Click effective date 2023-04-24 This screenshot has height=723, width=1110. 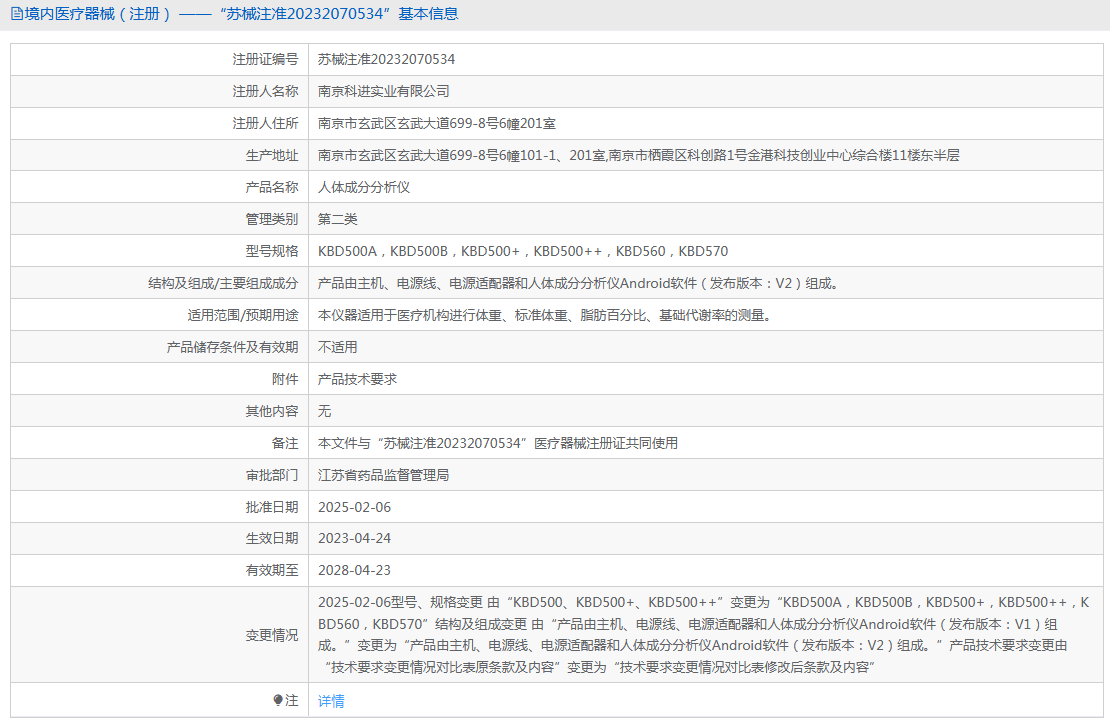coord(354,538)
